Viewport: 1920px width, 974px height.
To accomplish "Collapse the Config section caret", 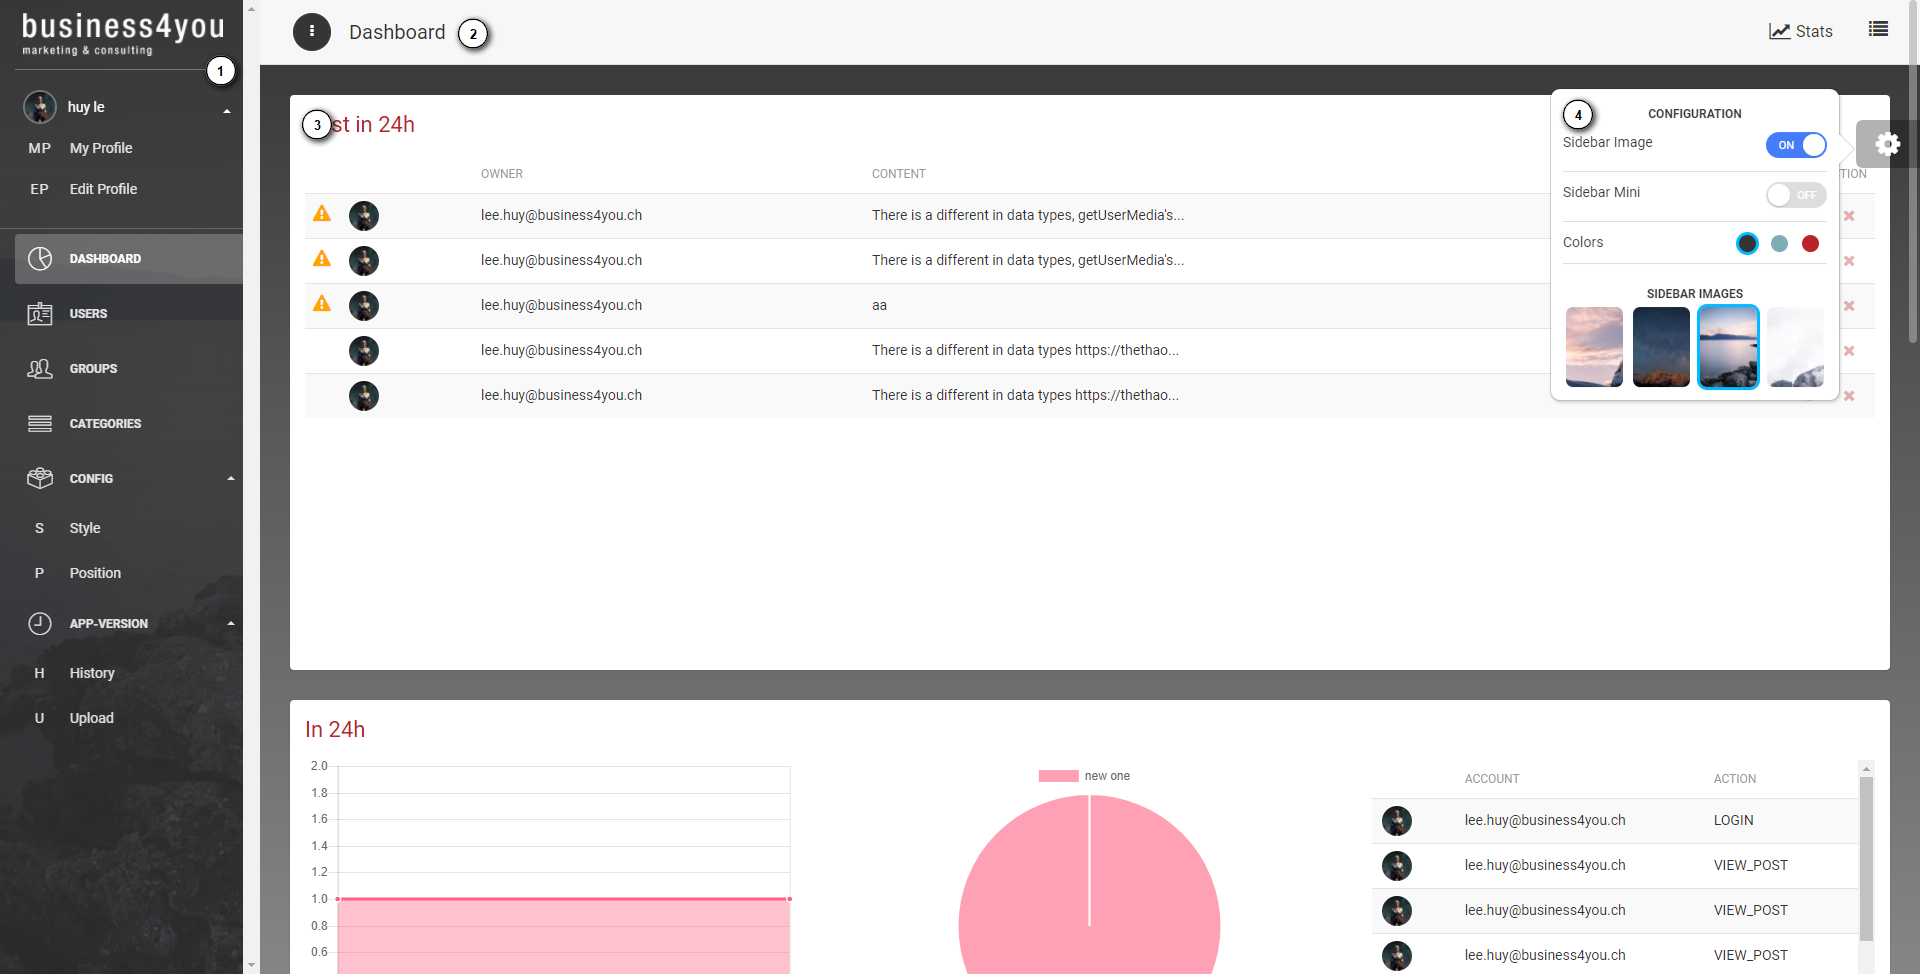I will [x=231, y=479].
